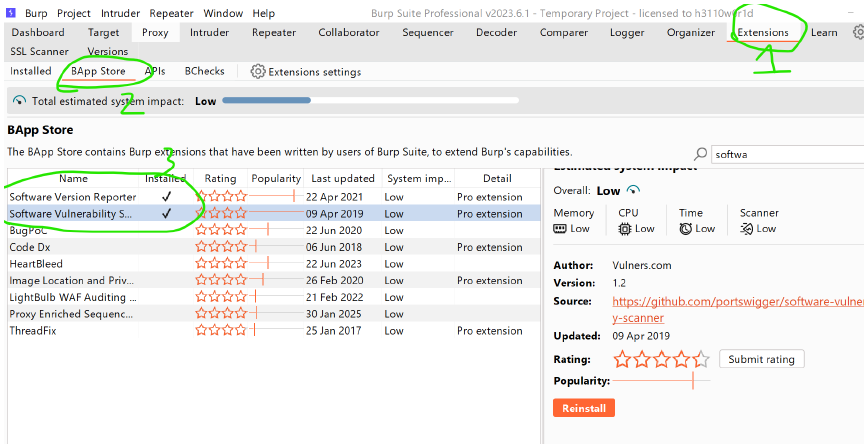The width and height of the screenshot is (868, 448).
Task: Open Extensions settings
Action: (x=306, y=71)
